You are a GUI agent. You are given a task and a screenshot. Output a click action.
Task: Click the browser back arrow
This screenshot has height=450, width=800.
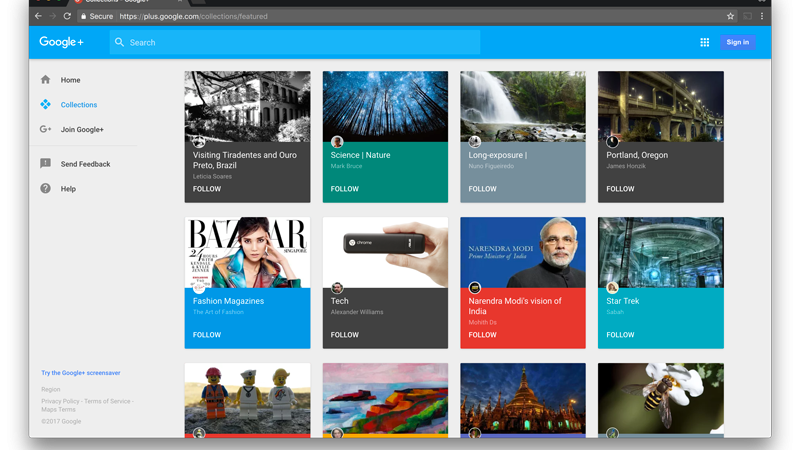[38, 16]
